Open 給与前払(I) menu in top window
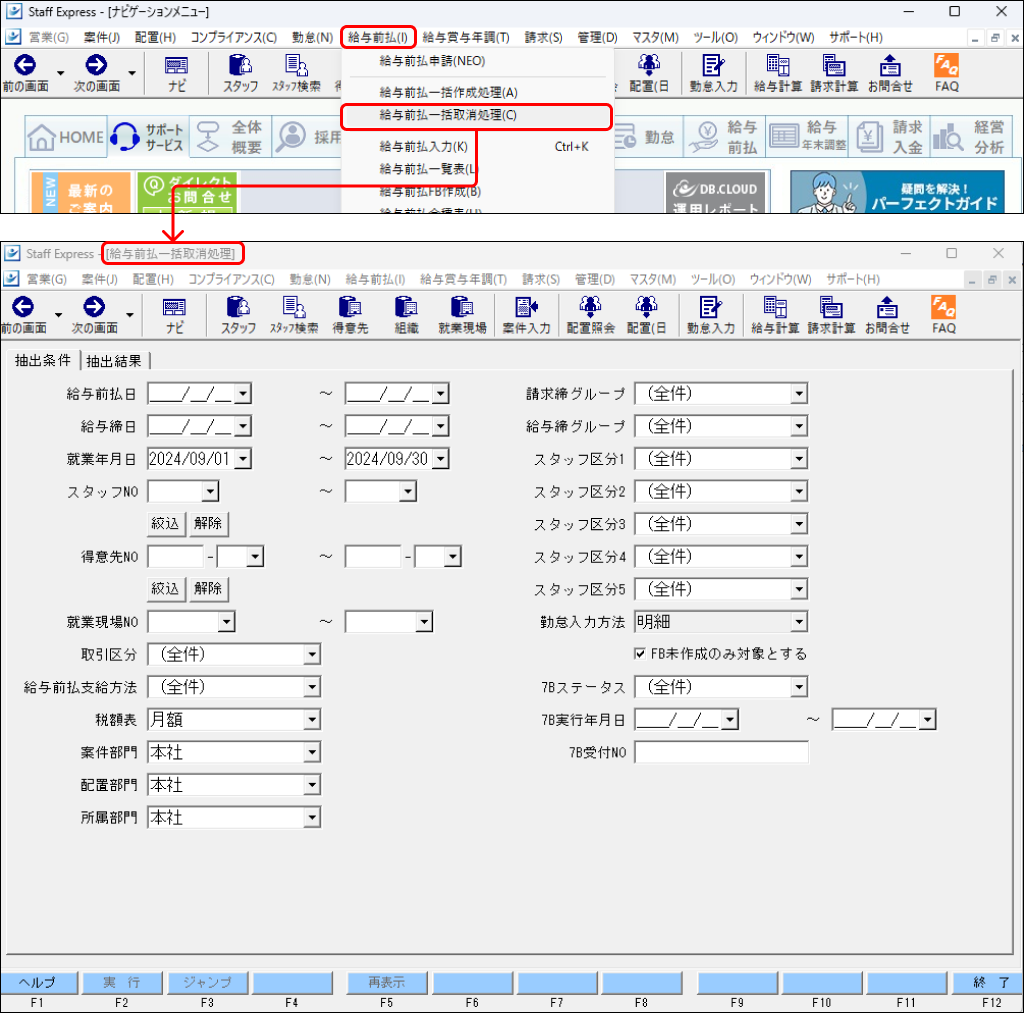Viewport: 1024px width, 1013px height. click(x=377, y=37)
